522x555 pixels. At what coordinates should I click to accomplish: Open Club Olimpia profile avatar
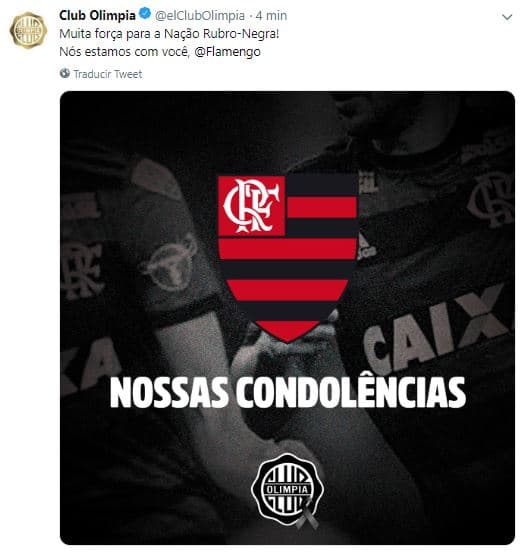click(28, 30)
